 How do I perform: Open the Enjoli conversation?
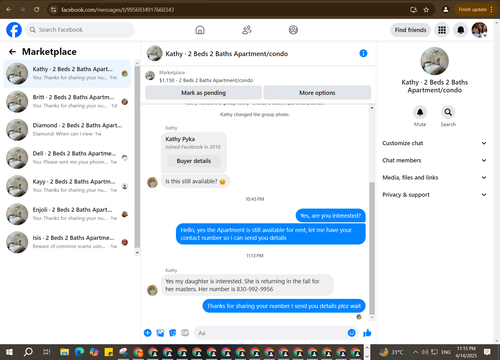coord(67,214)
